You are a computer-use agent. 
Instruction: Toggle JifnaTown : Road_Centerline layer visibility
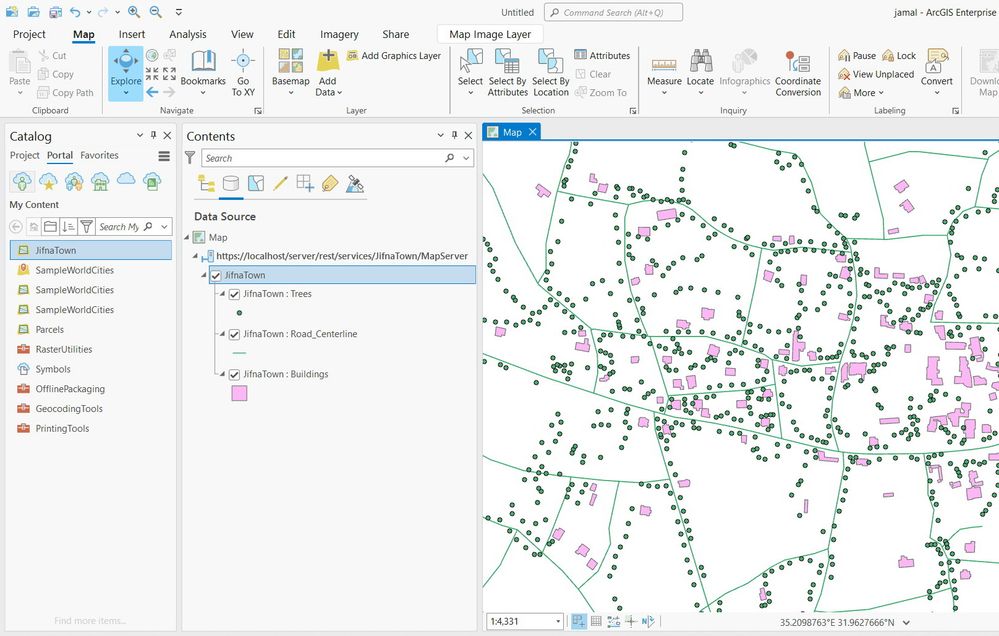(235, 335)
